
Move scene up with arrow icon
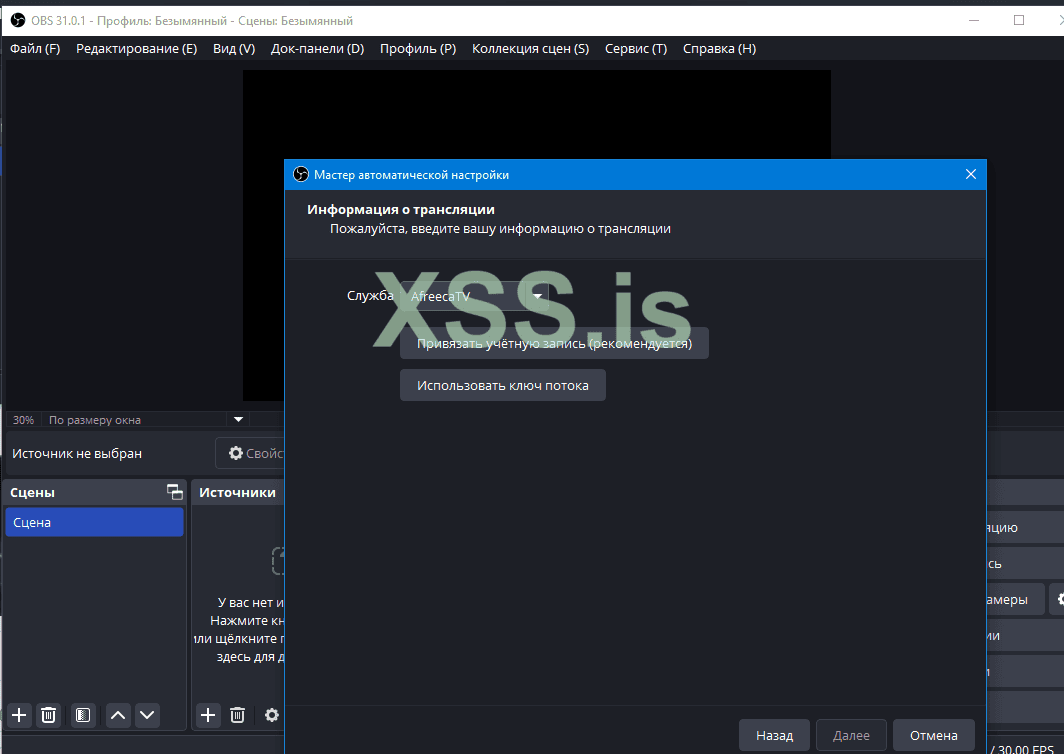(118, 715)
